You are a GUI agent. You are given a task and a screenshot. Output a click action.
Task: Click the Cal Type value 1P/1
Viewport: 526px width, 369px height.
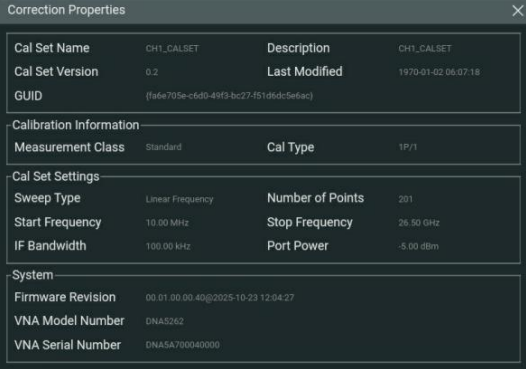point(408,147)
